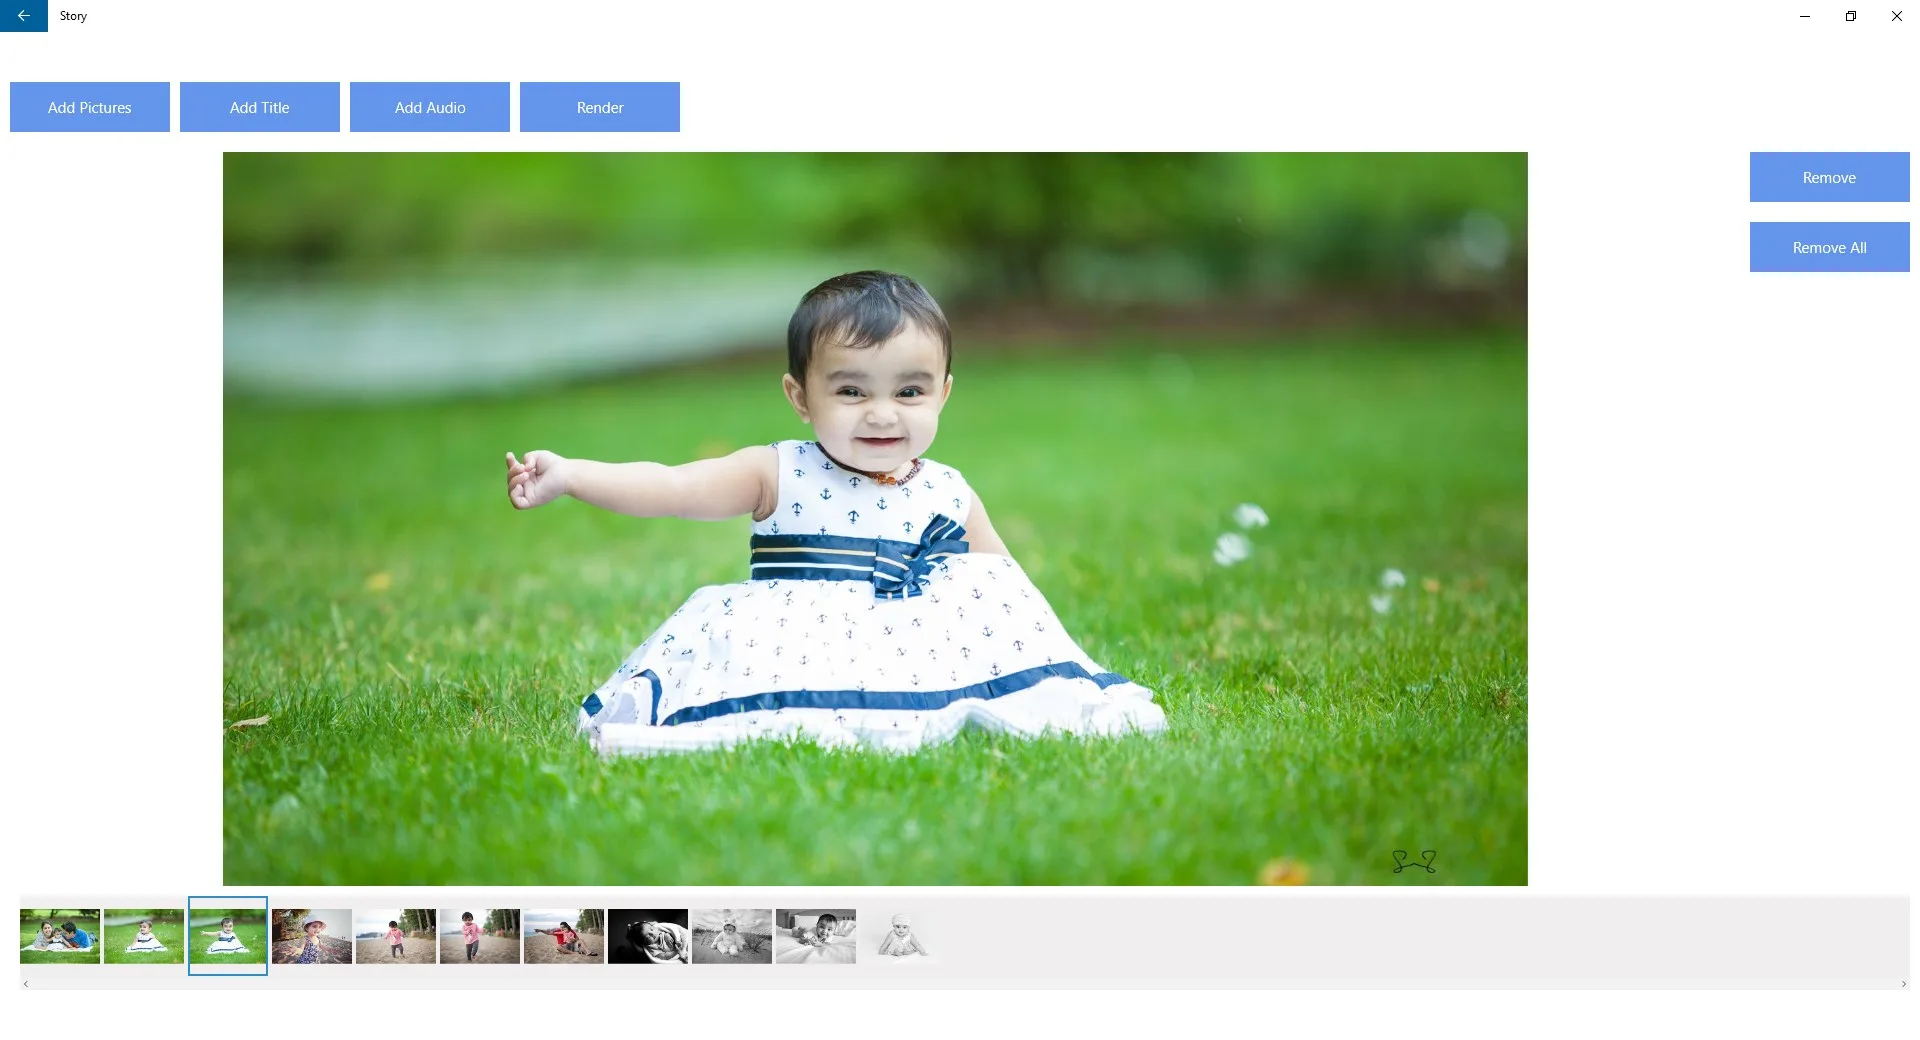Start rendering with the Render button
This screenshot has width=1920, height=1040.
(600, 107)
